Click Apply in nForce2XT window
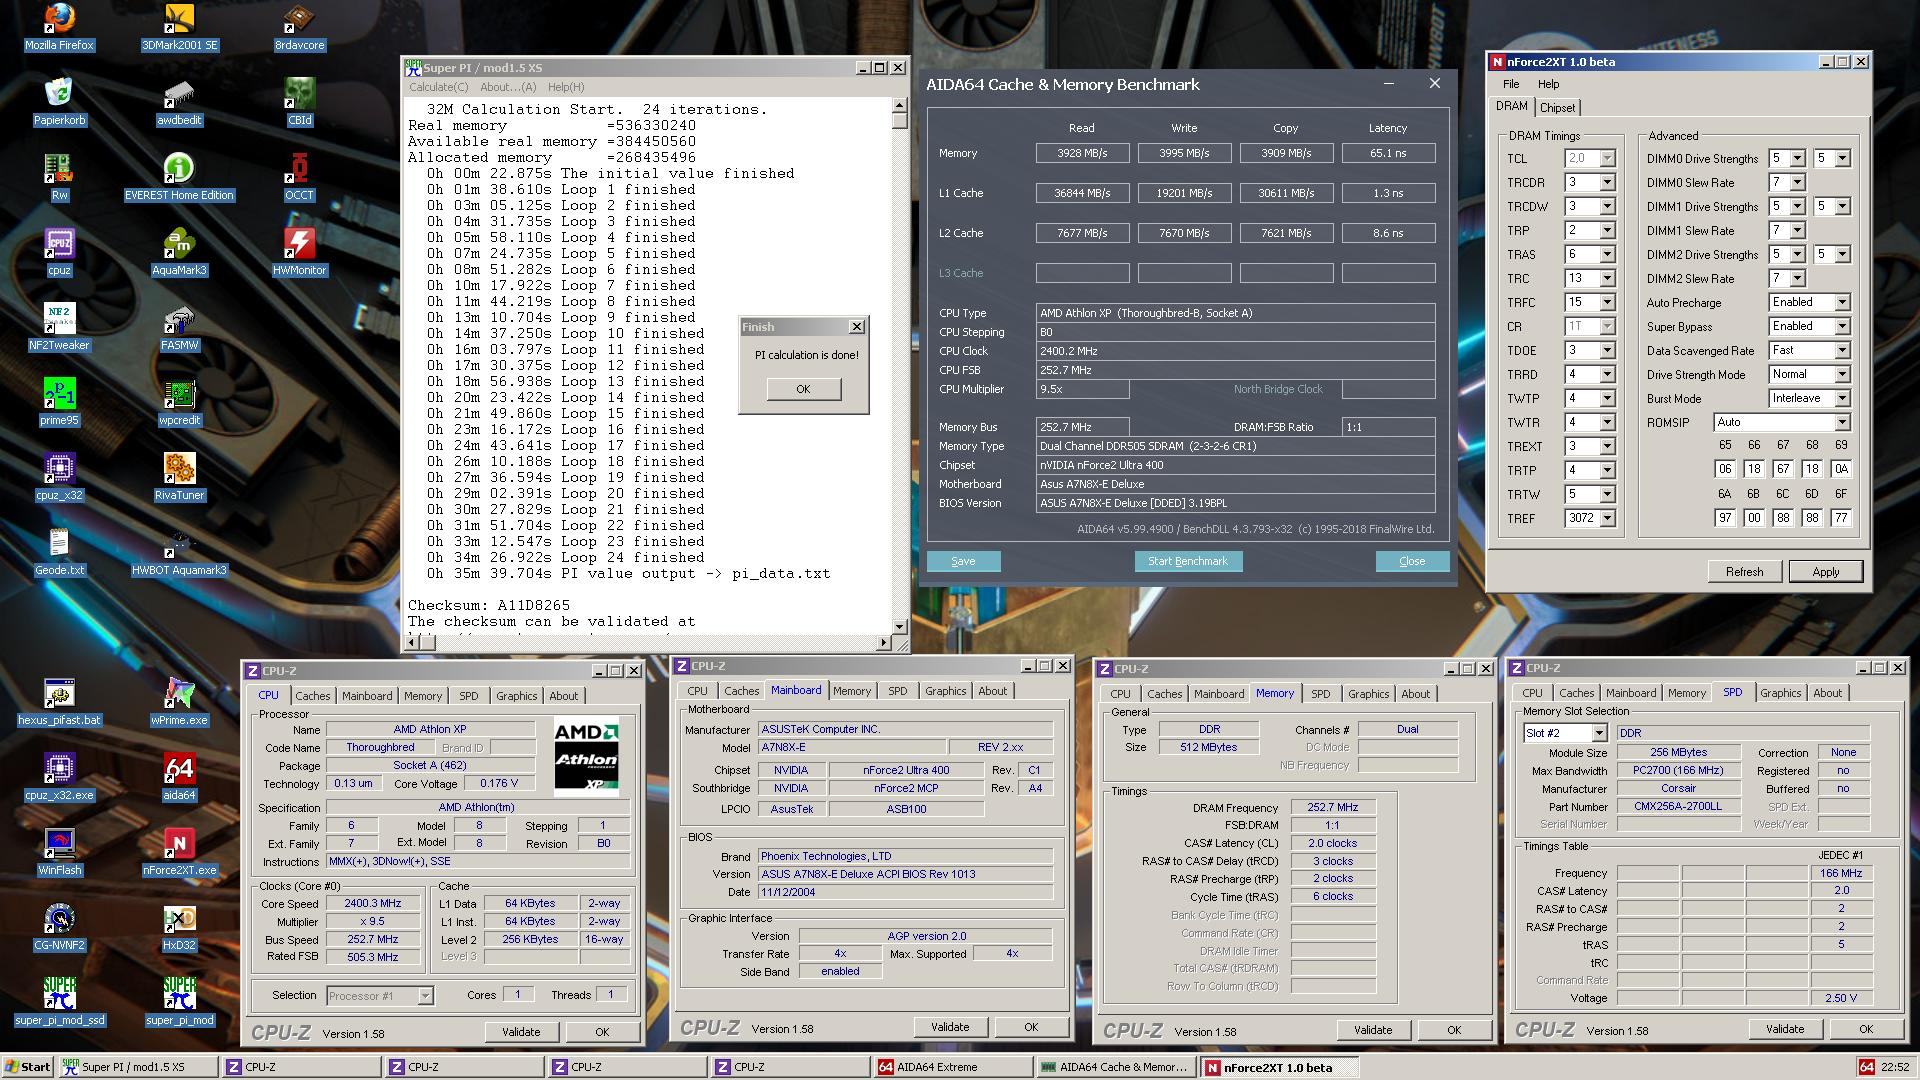 [x=1825, y=572]
